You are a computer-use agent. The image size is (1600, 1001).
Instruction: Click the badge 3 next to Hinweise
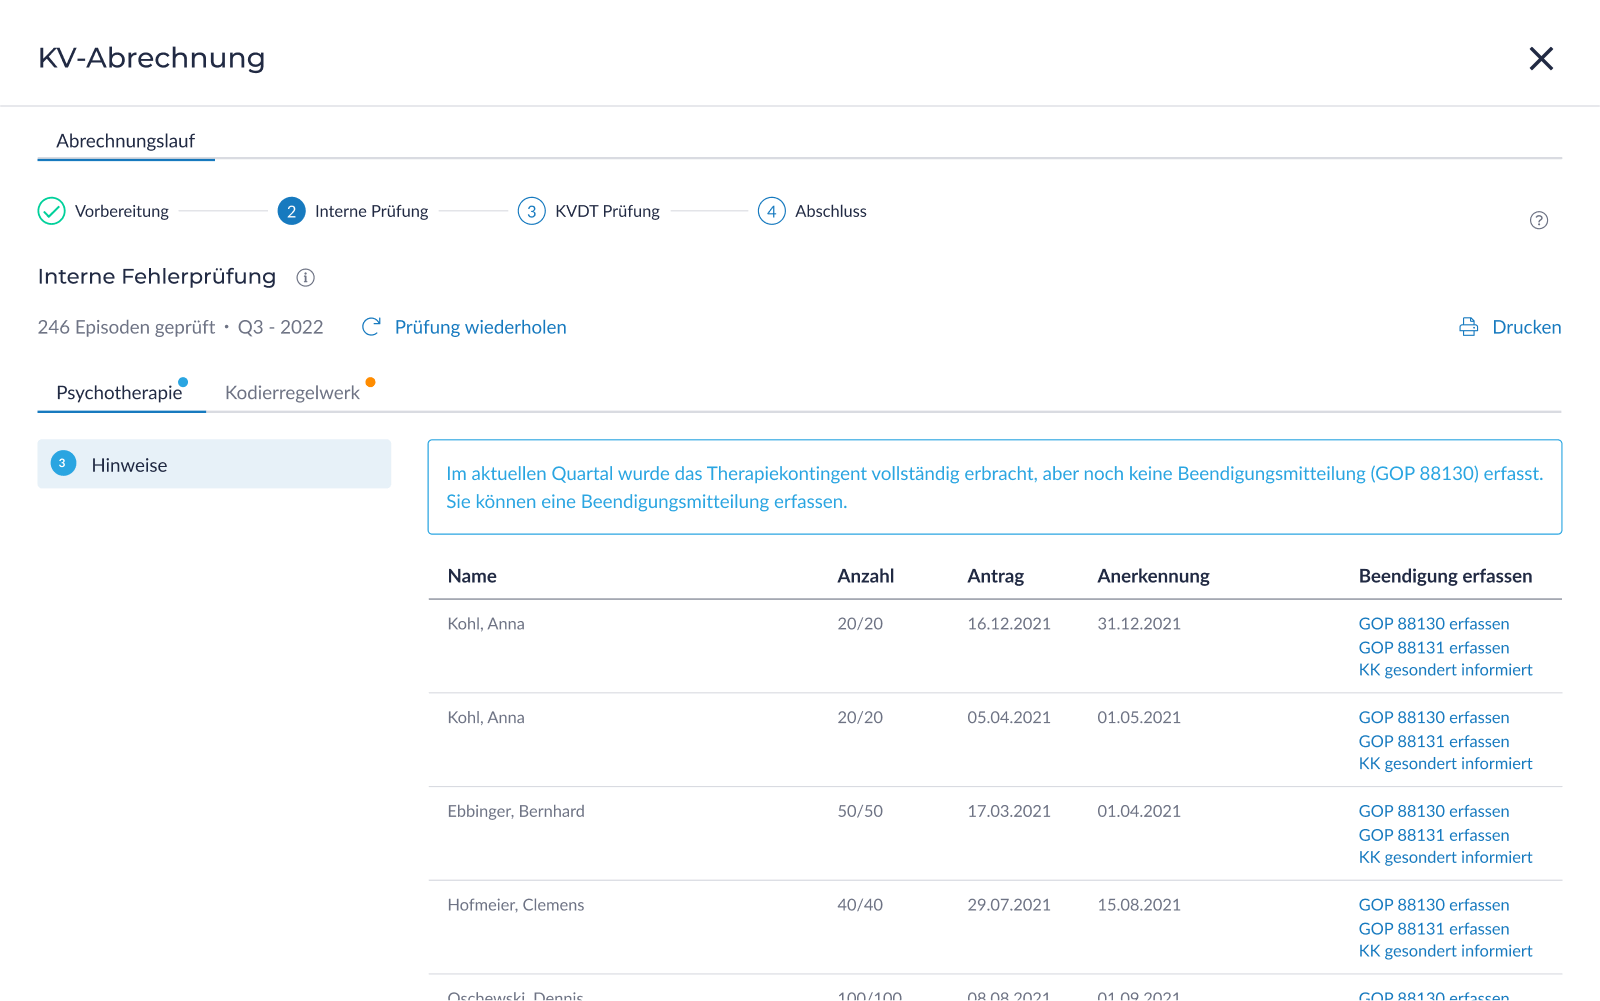[x=63, y=463]
